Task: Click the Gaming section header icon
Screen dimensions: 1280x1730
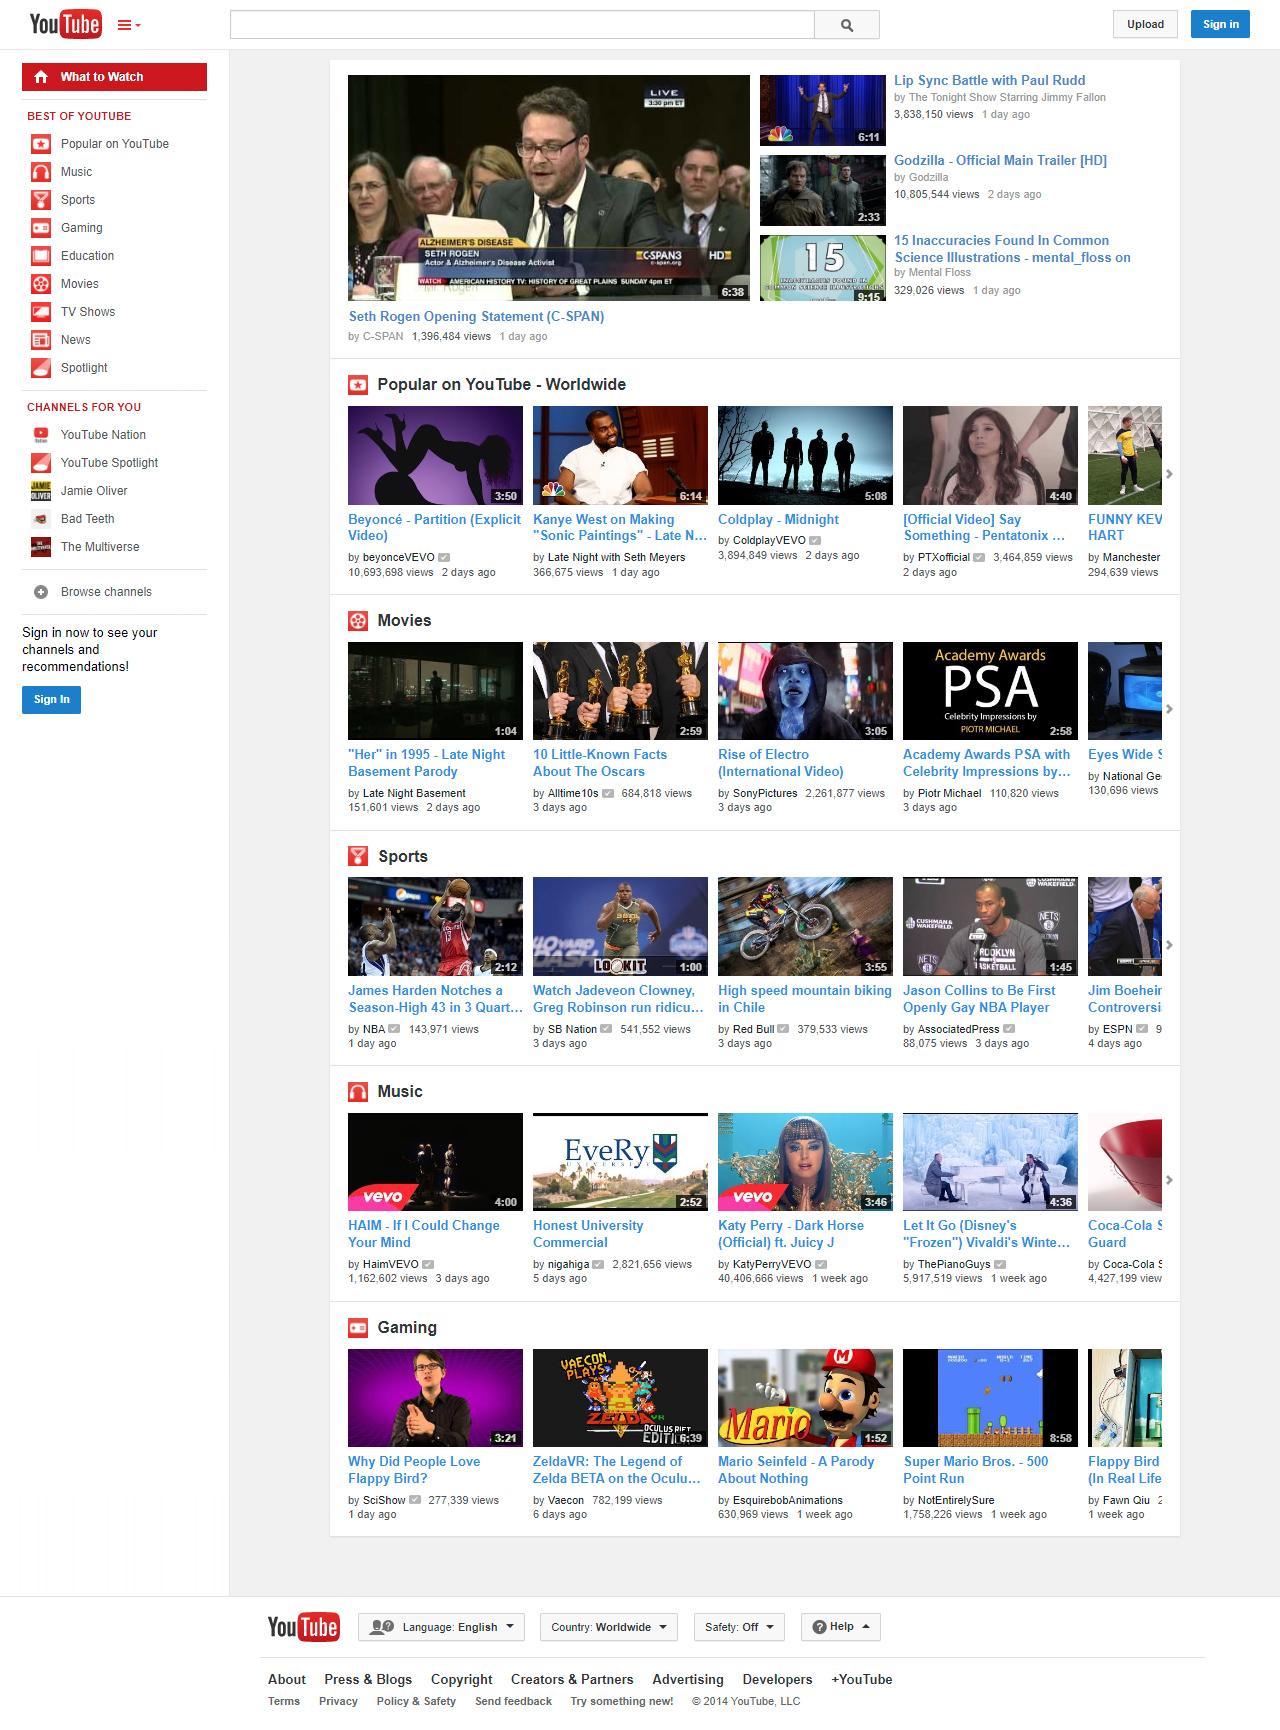Action: [x=358, y=1328]
